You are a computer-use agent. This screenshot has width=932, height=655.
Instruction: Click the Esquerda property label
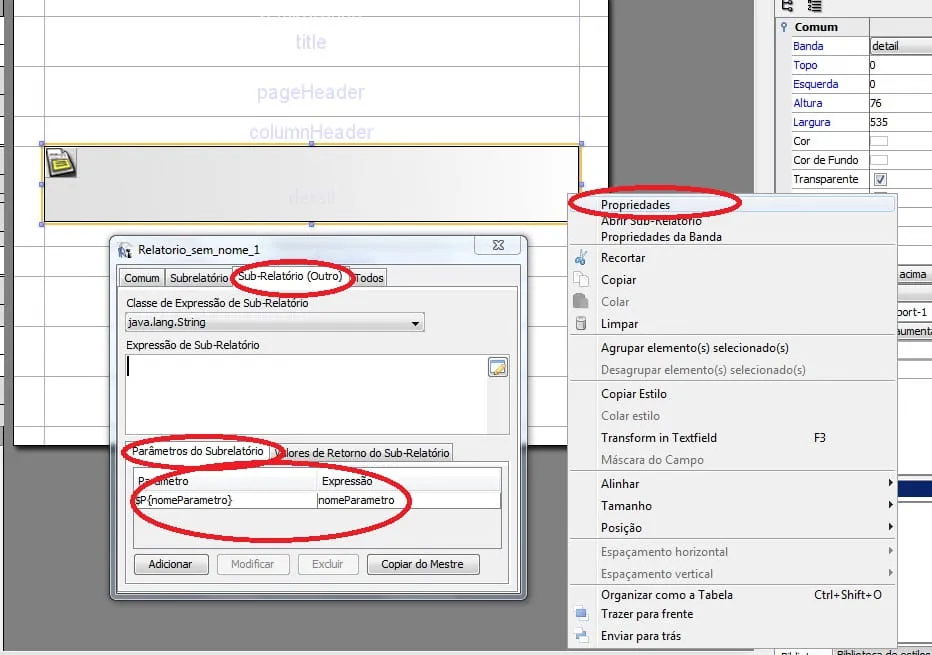816,84
